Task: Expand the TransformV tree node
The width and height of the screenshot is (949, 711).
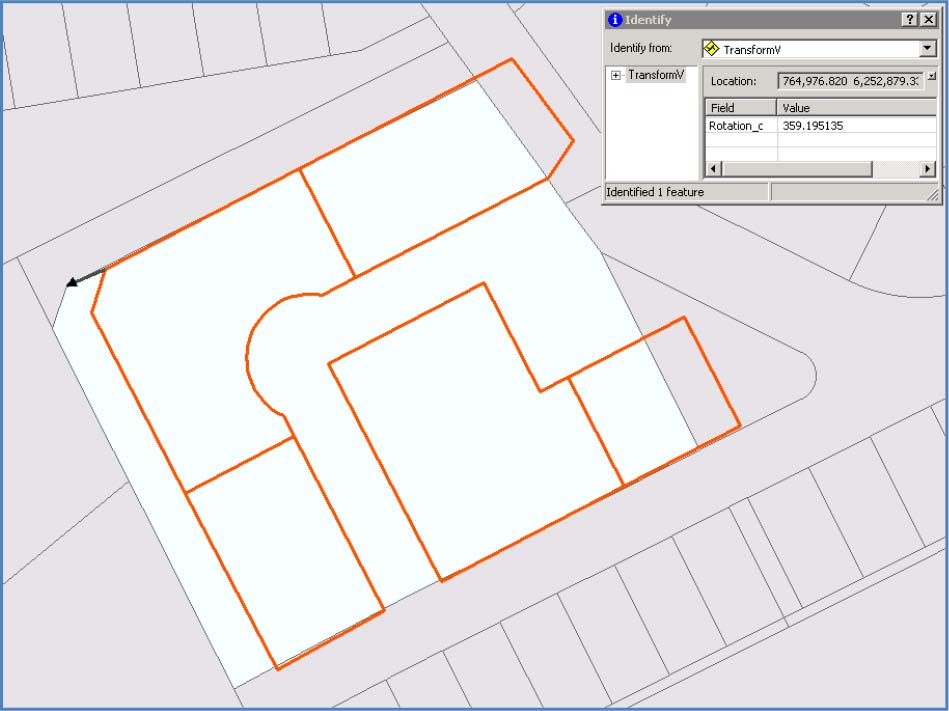Action: (616, 76)
